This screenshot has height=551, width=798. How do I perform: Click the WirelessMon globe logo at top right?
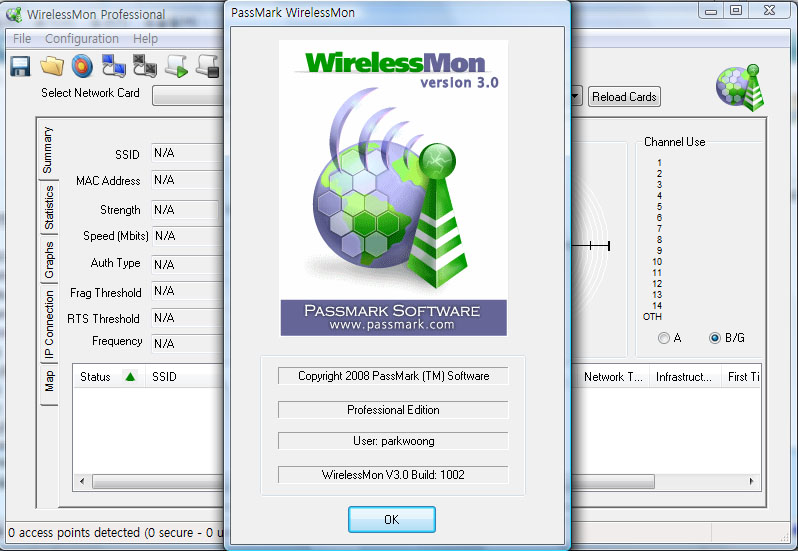740,88
